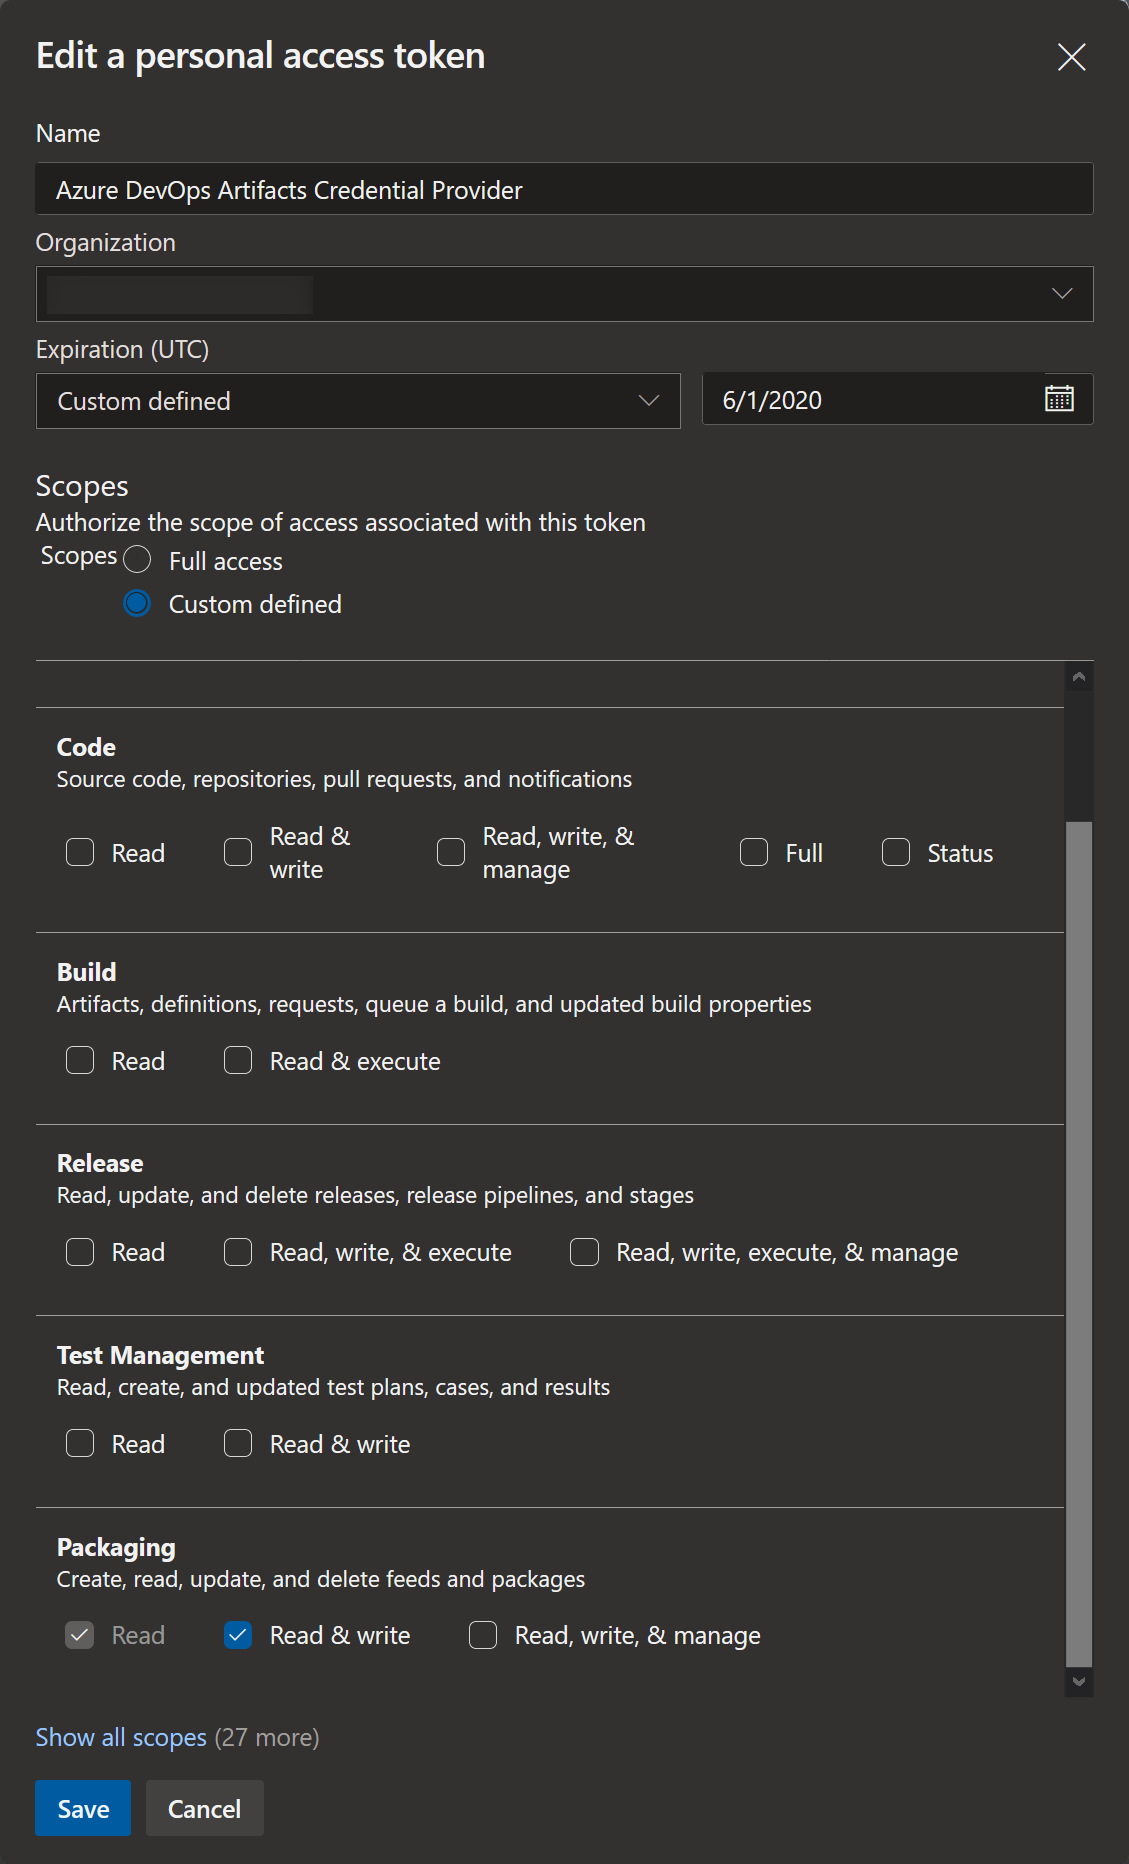1129x1864 pixels.
Task: Open the Custom defined expiration dropdown
Action: pos(358,401)
